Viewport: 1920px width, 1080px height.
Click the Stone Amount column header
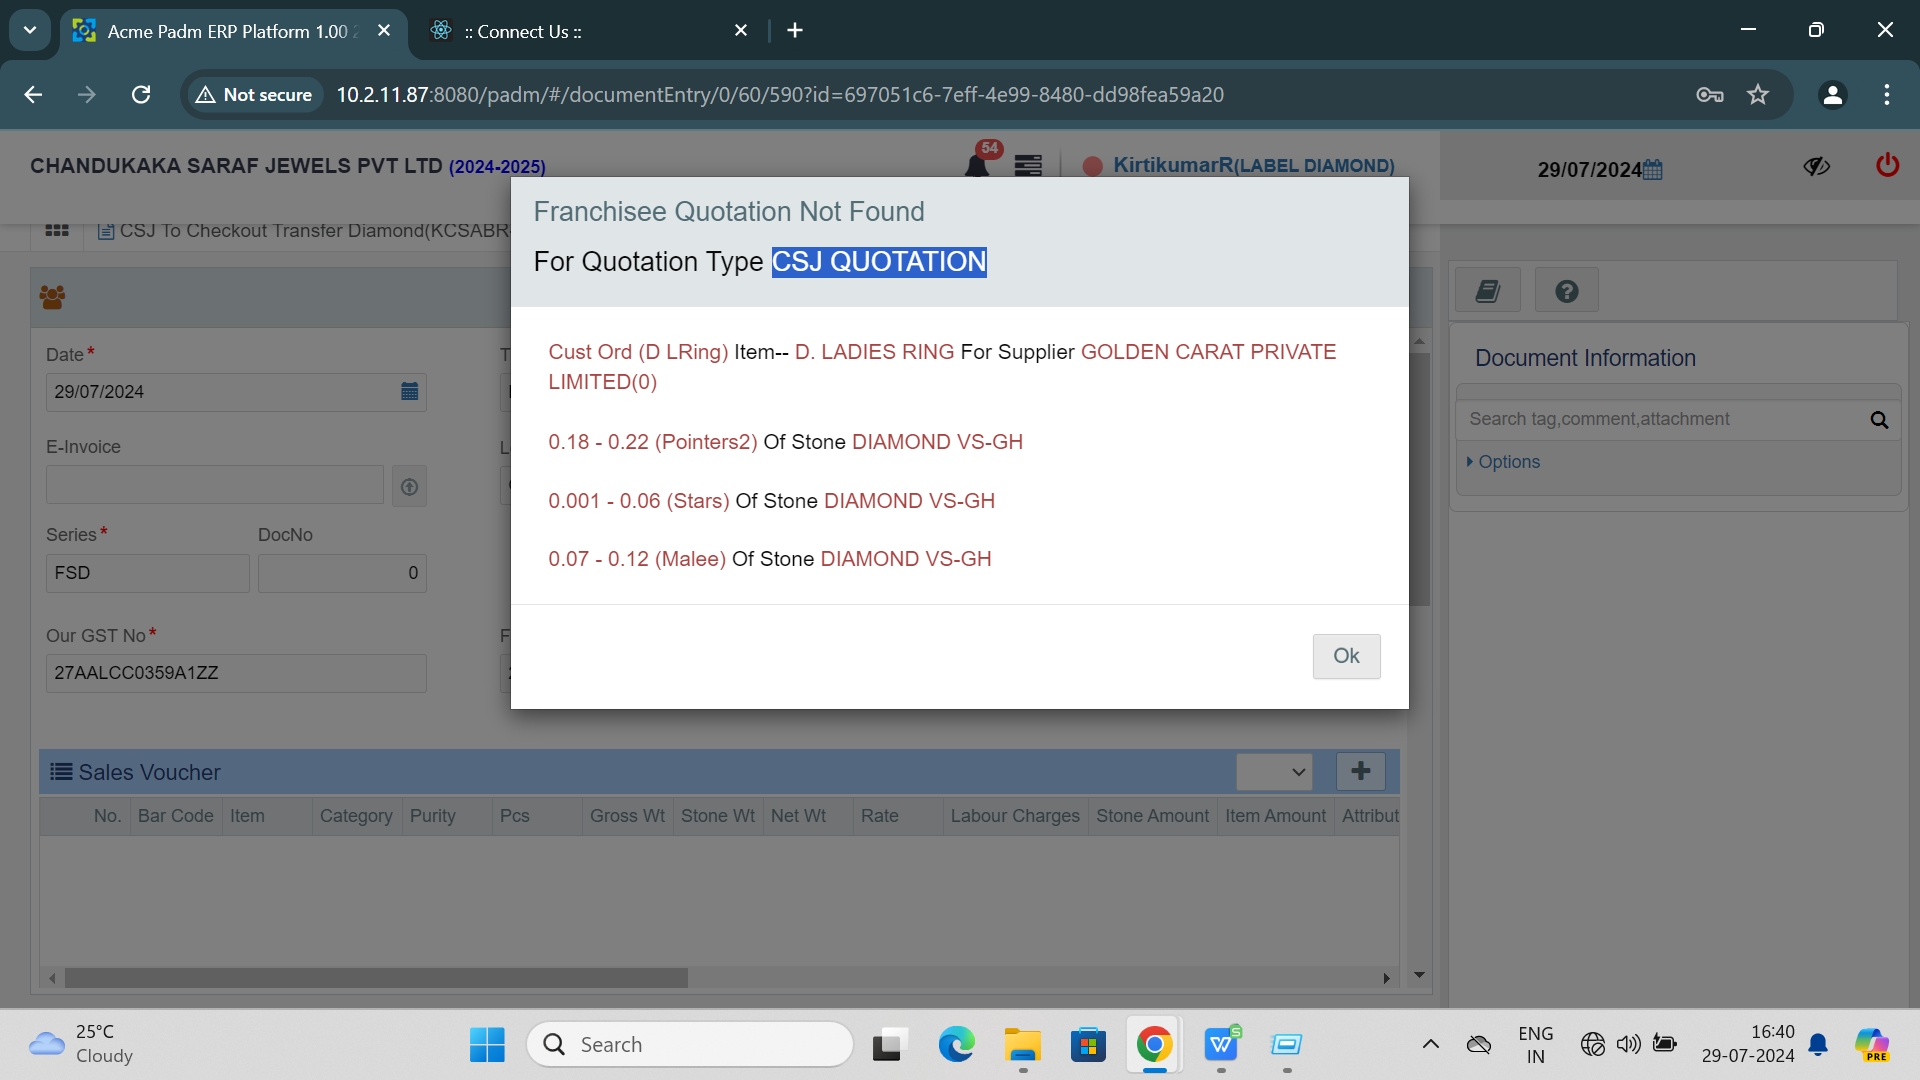pyautogui.click(x=1152, y=816)
